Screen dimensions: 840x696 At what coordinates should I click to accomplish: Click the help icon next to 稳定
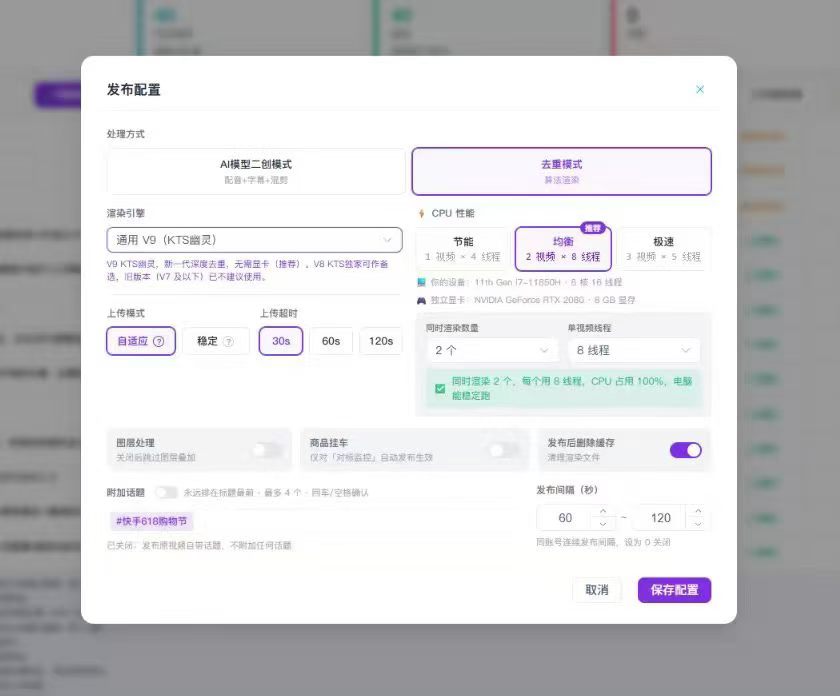pyautogui.click(x=228, y=341)
